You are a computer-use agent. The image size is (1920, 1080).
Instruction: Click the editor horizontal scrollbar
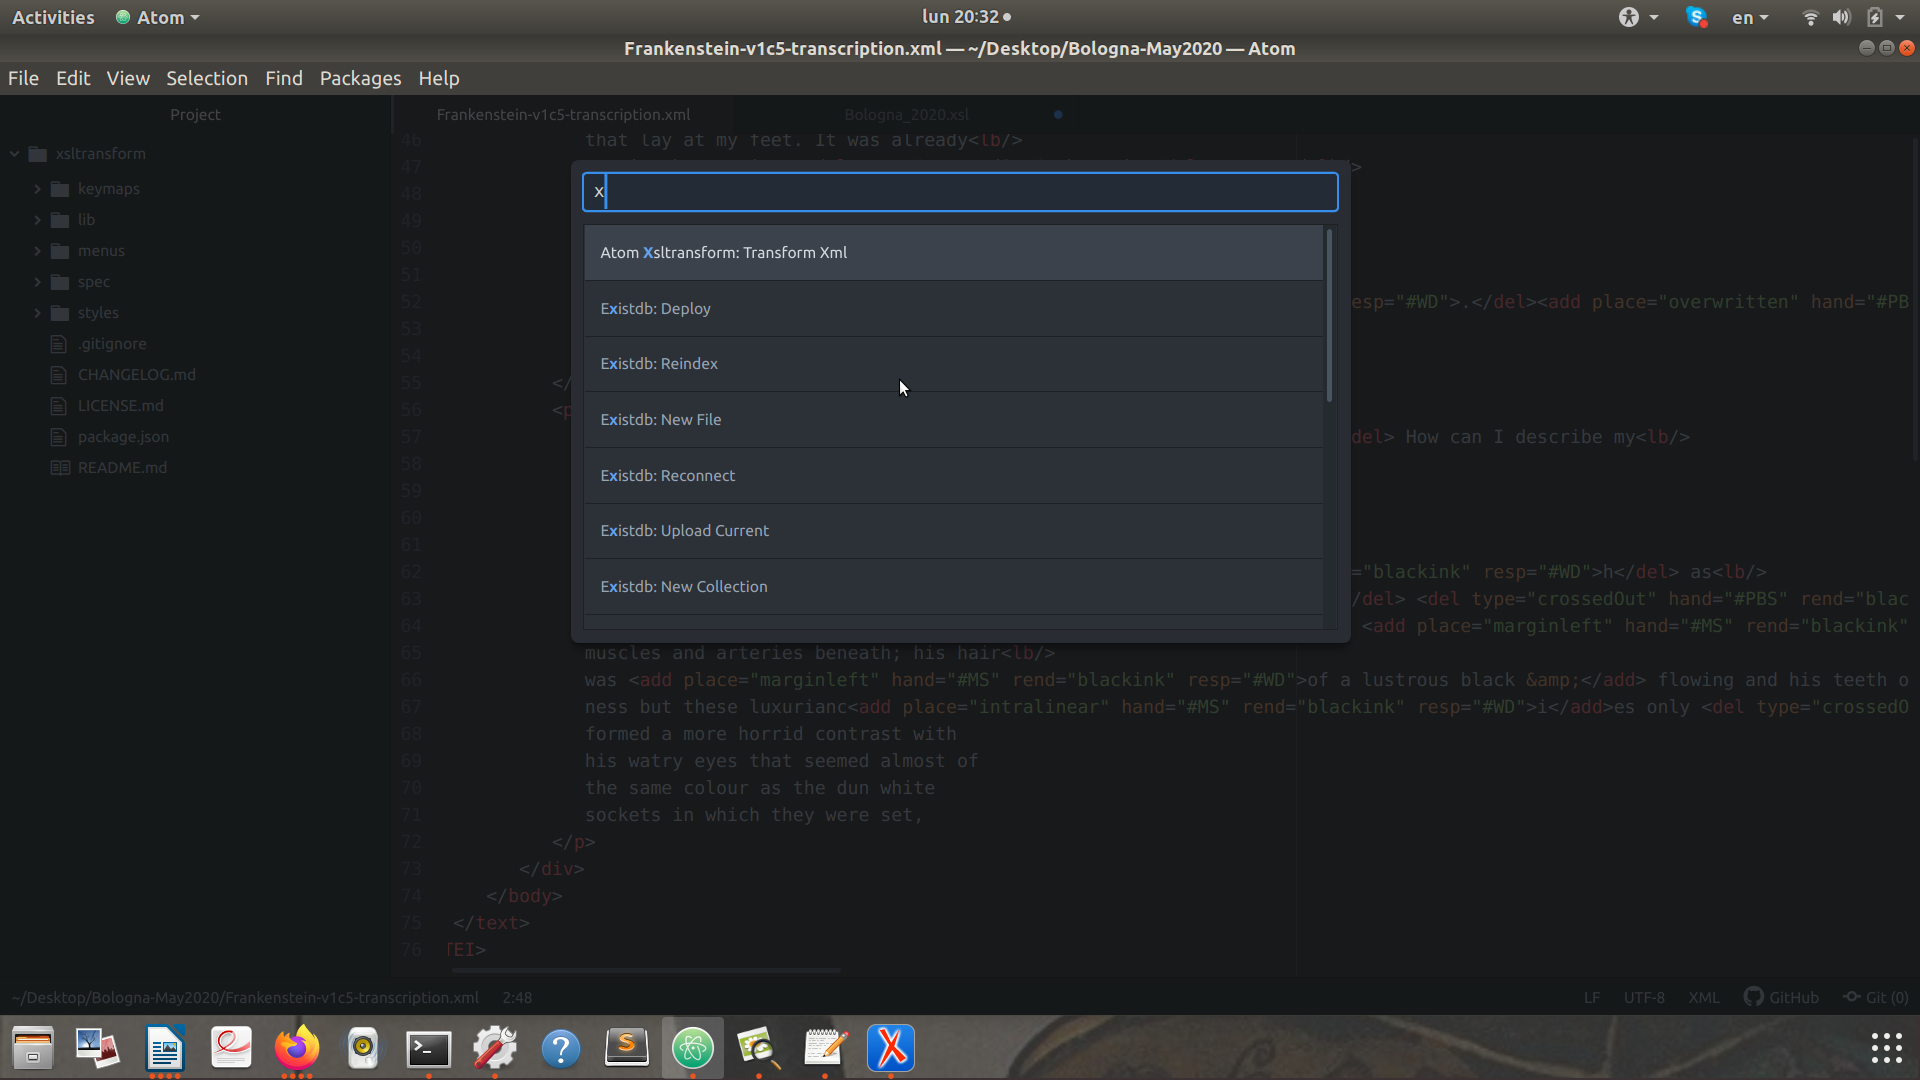646,970
